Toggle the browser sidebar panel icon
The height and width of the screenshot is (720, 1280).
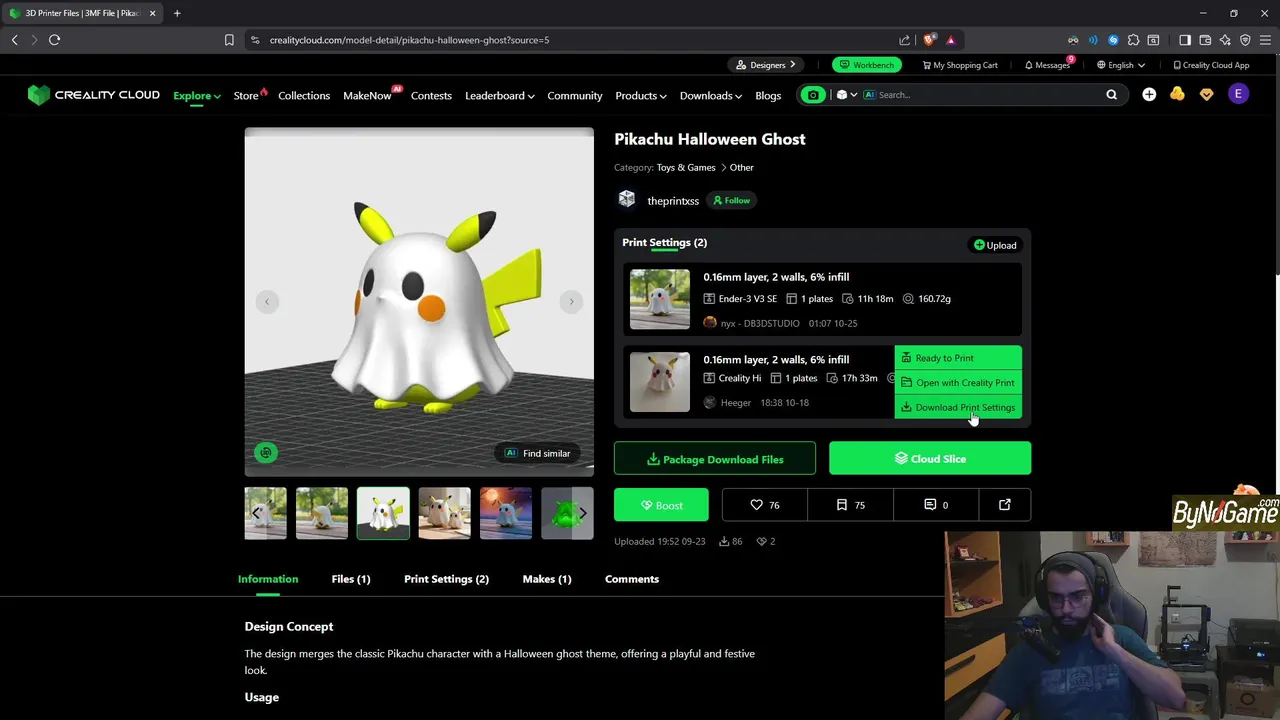(1185, 40)
